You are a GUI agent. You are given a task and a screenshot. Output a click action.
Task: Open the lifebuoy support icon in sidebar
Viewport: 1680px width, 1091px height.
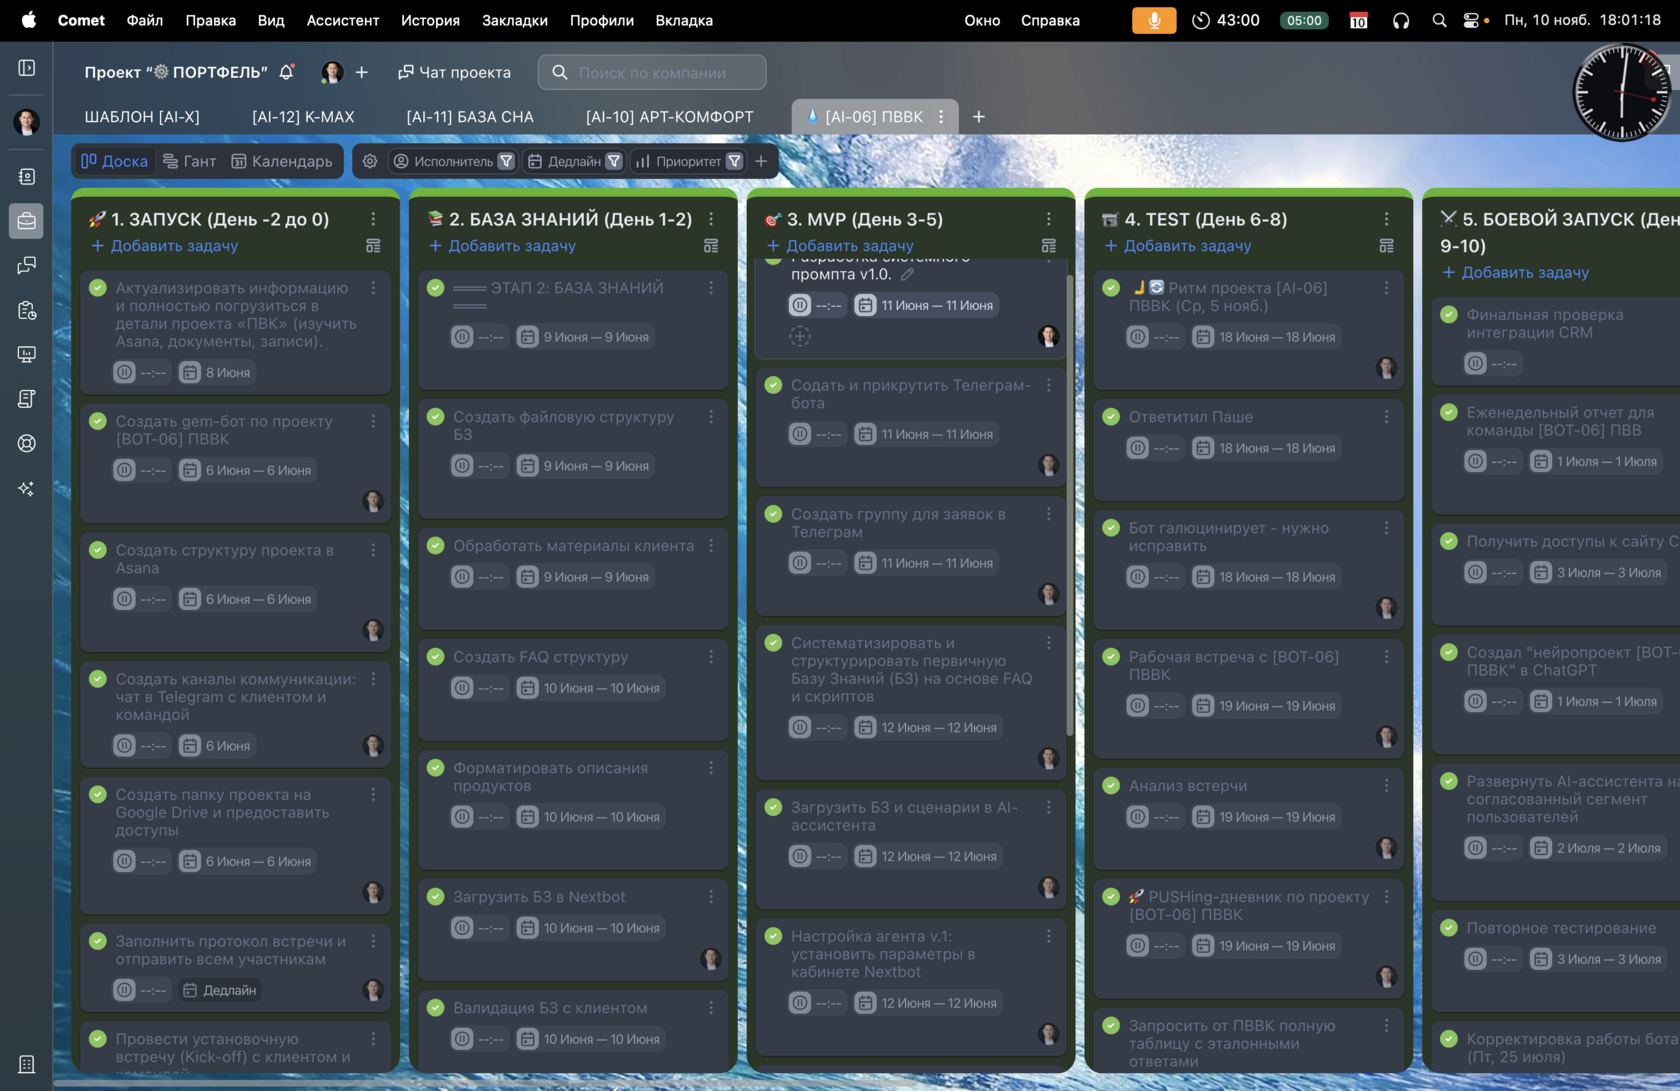click(27, 443)
